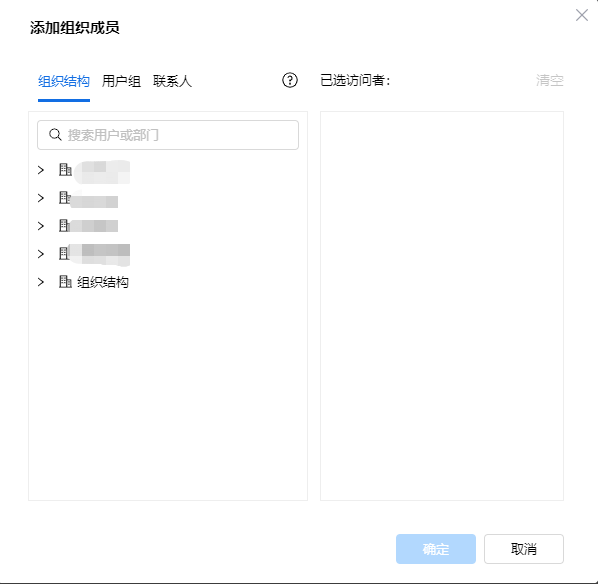Click the first organization building icon

click(65, 169)
